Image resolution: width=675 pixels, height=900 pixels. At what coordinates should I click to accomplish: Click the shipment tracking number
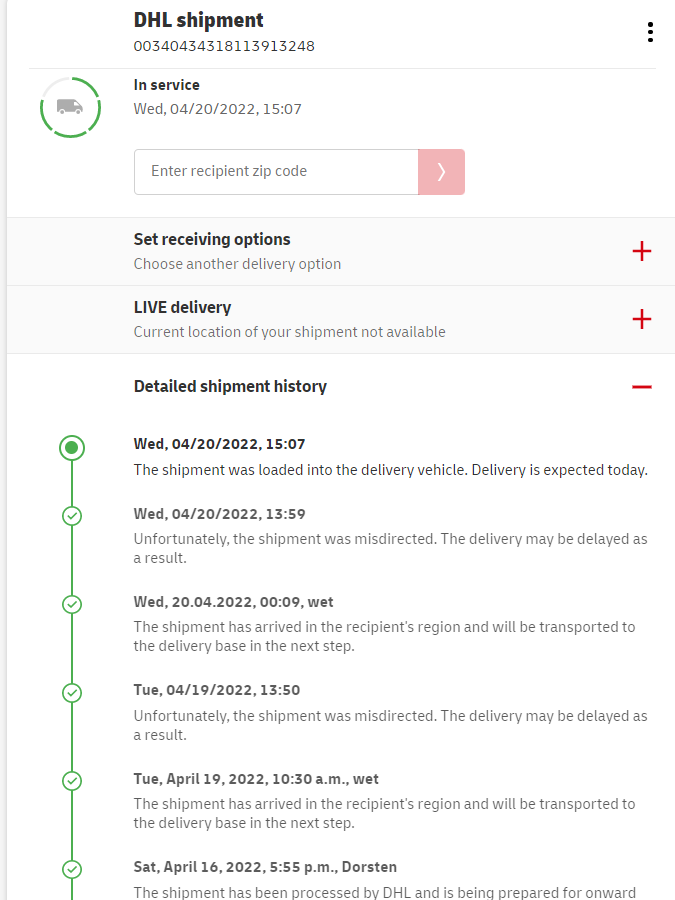(225, 46)
